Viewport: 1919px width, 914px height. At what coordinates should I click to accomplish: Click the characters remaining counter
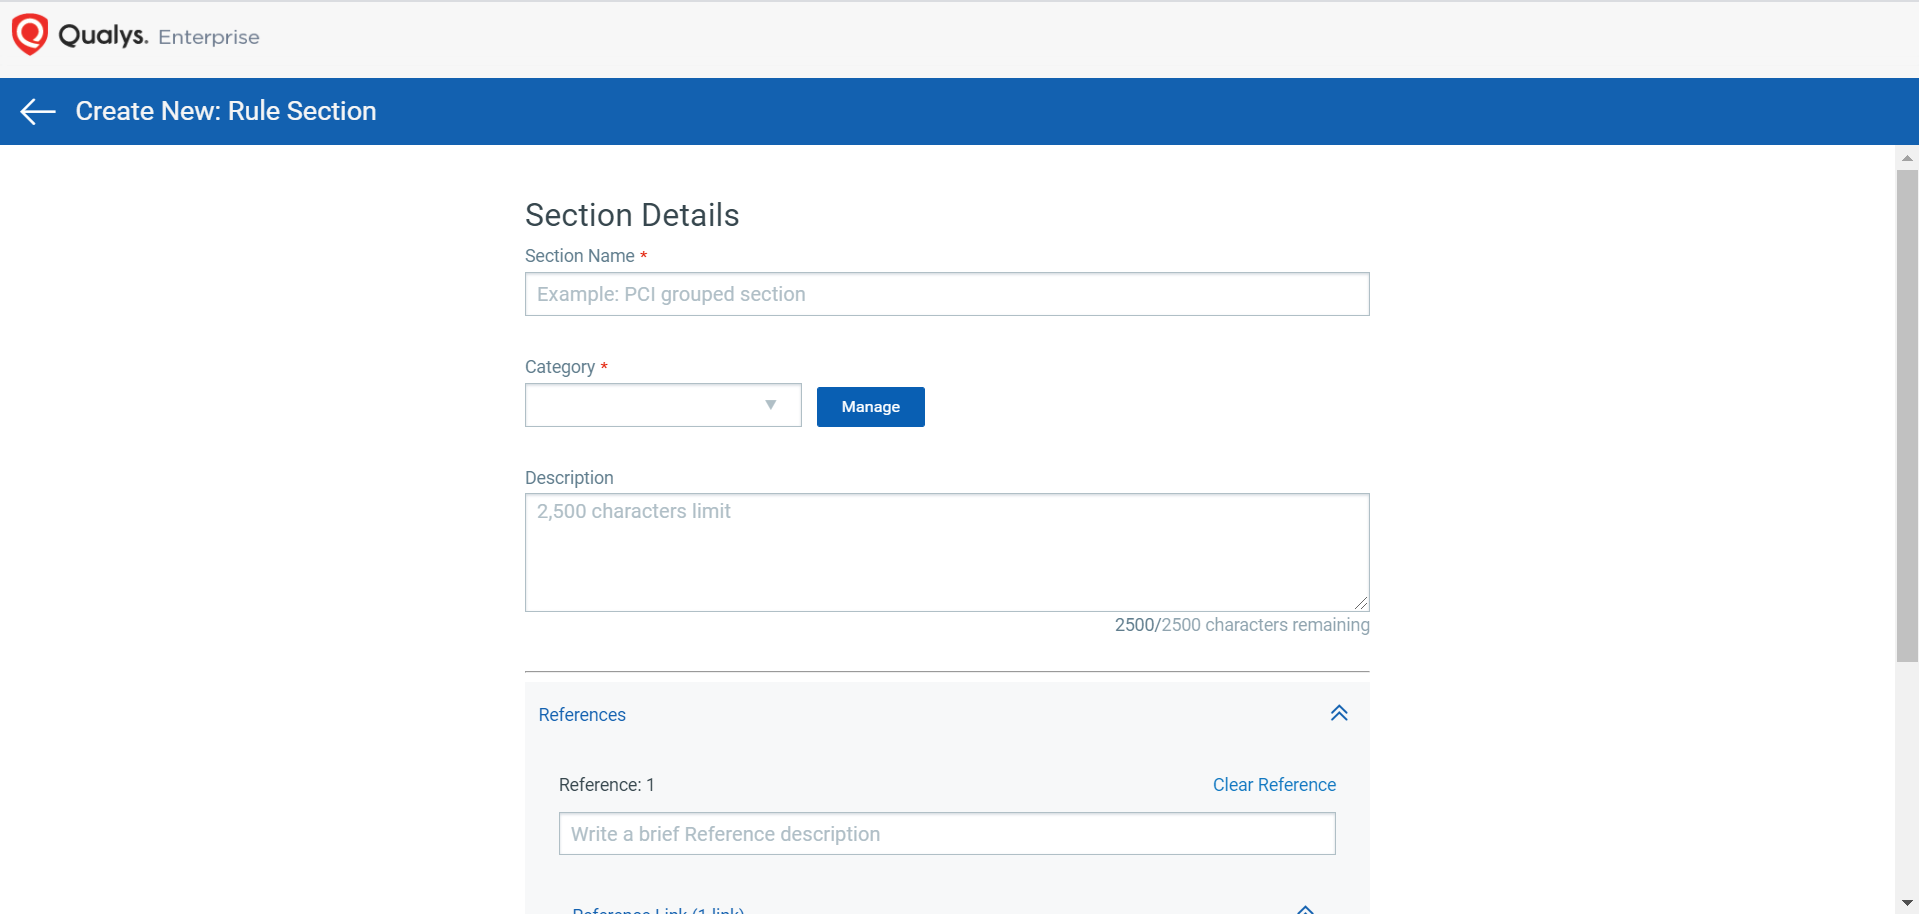point(1242,625)
